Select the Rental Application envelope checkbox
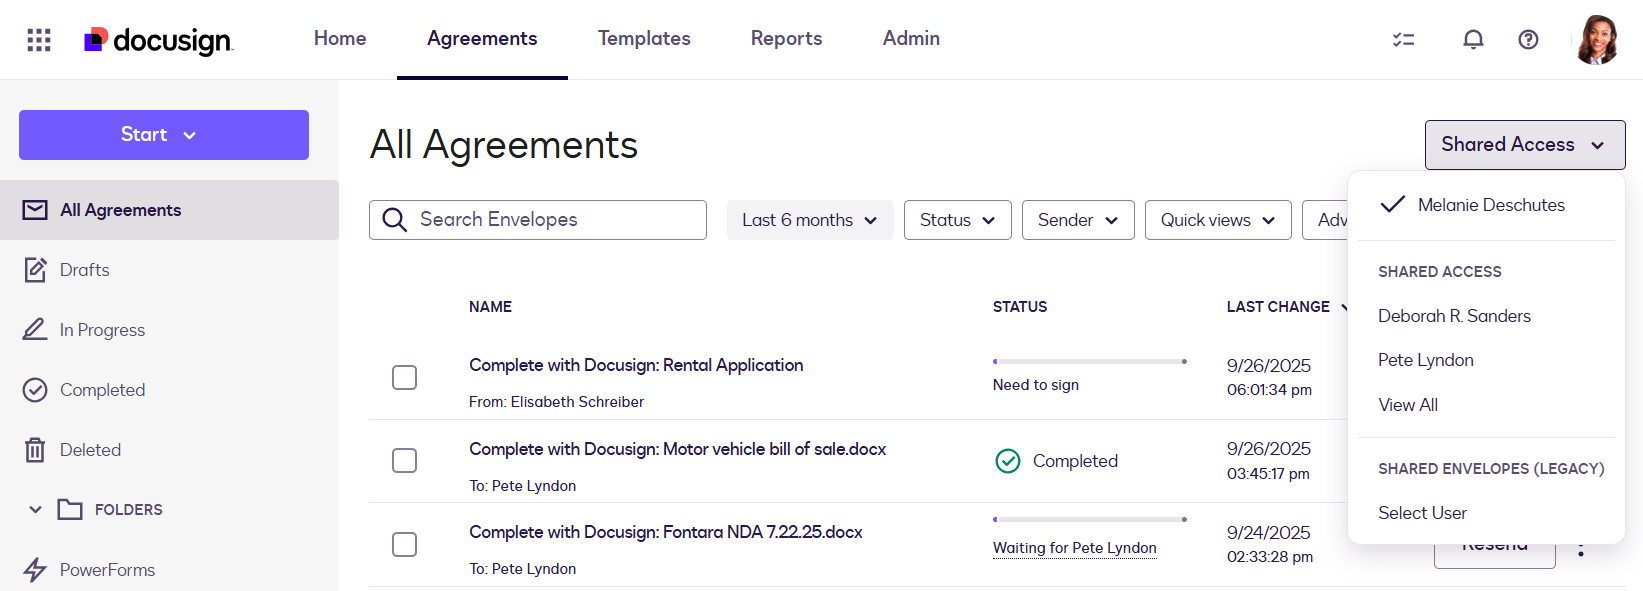1643x591 pixels. click(404, 377)
